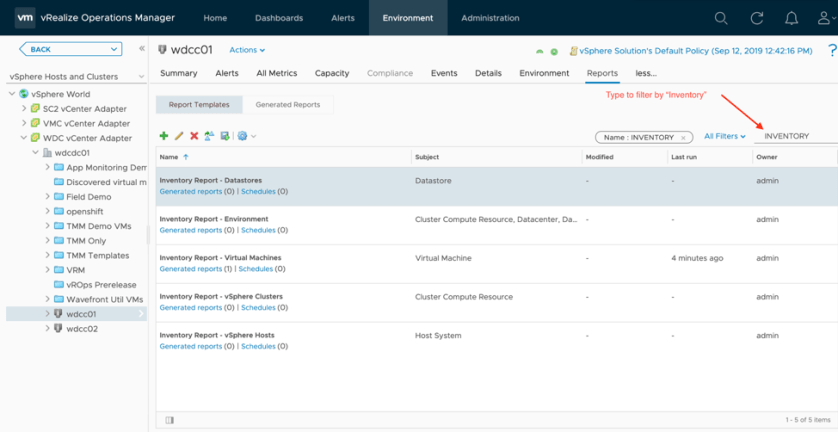The width and height of the screenshot is (838, 432).
Task: Click the search magnifier icon
Action: [x=721, y=18]
